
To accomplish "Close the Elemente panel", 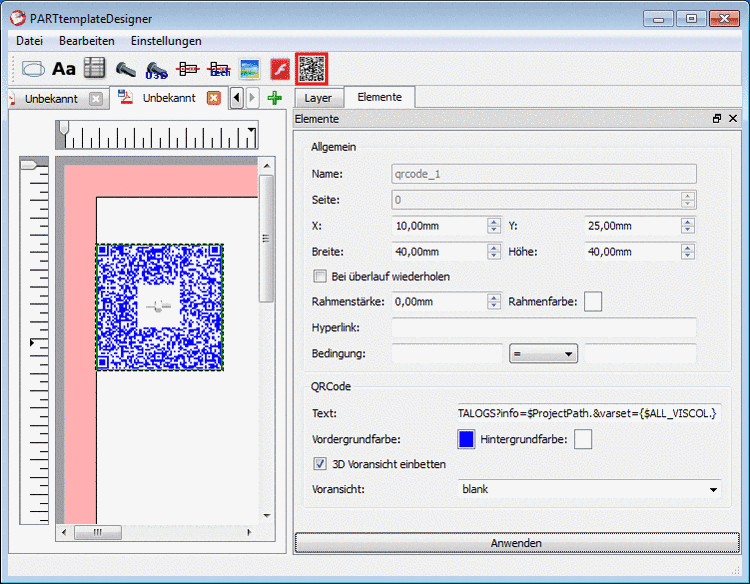I will pos(733,119).
